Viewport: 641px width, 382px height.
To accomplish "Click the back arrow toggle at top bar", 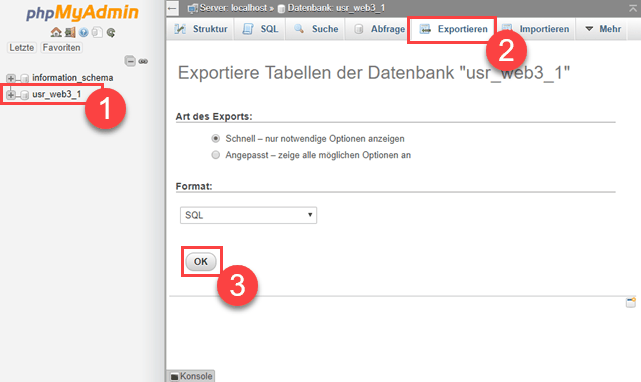I will click(x=173, y=8).
